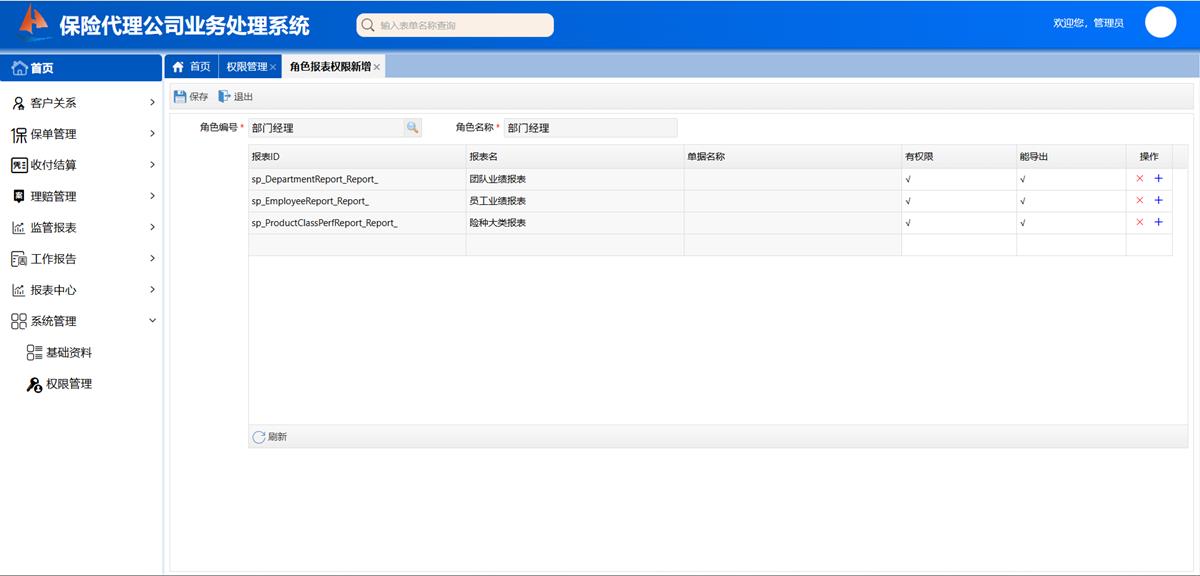Go to the 首页 home tab
This screenshot has height=576, width=1200.
coord(191,67)
